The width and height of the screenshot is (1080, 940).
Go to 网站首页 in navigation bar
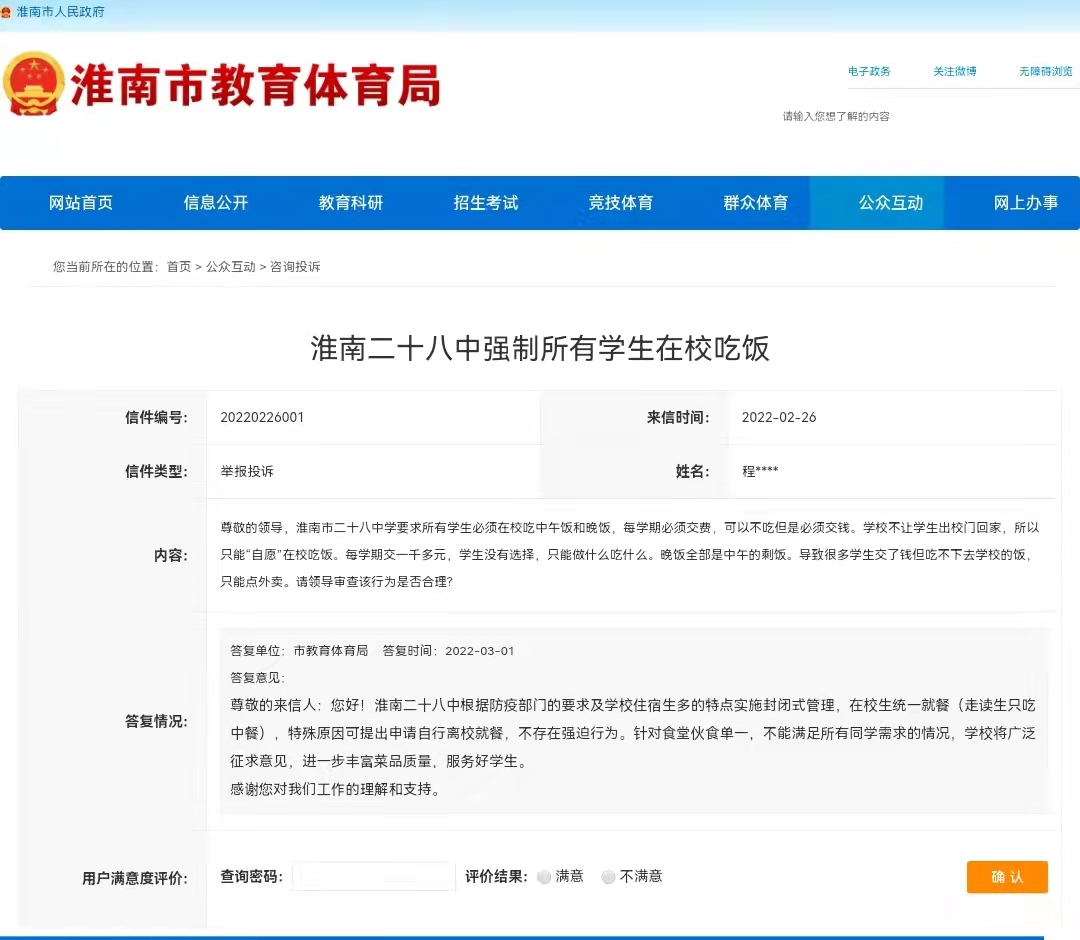[81, 203]
